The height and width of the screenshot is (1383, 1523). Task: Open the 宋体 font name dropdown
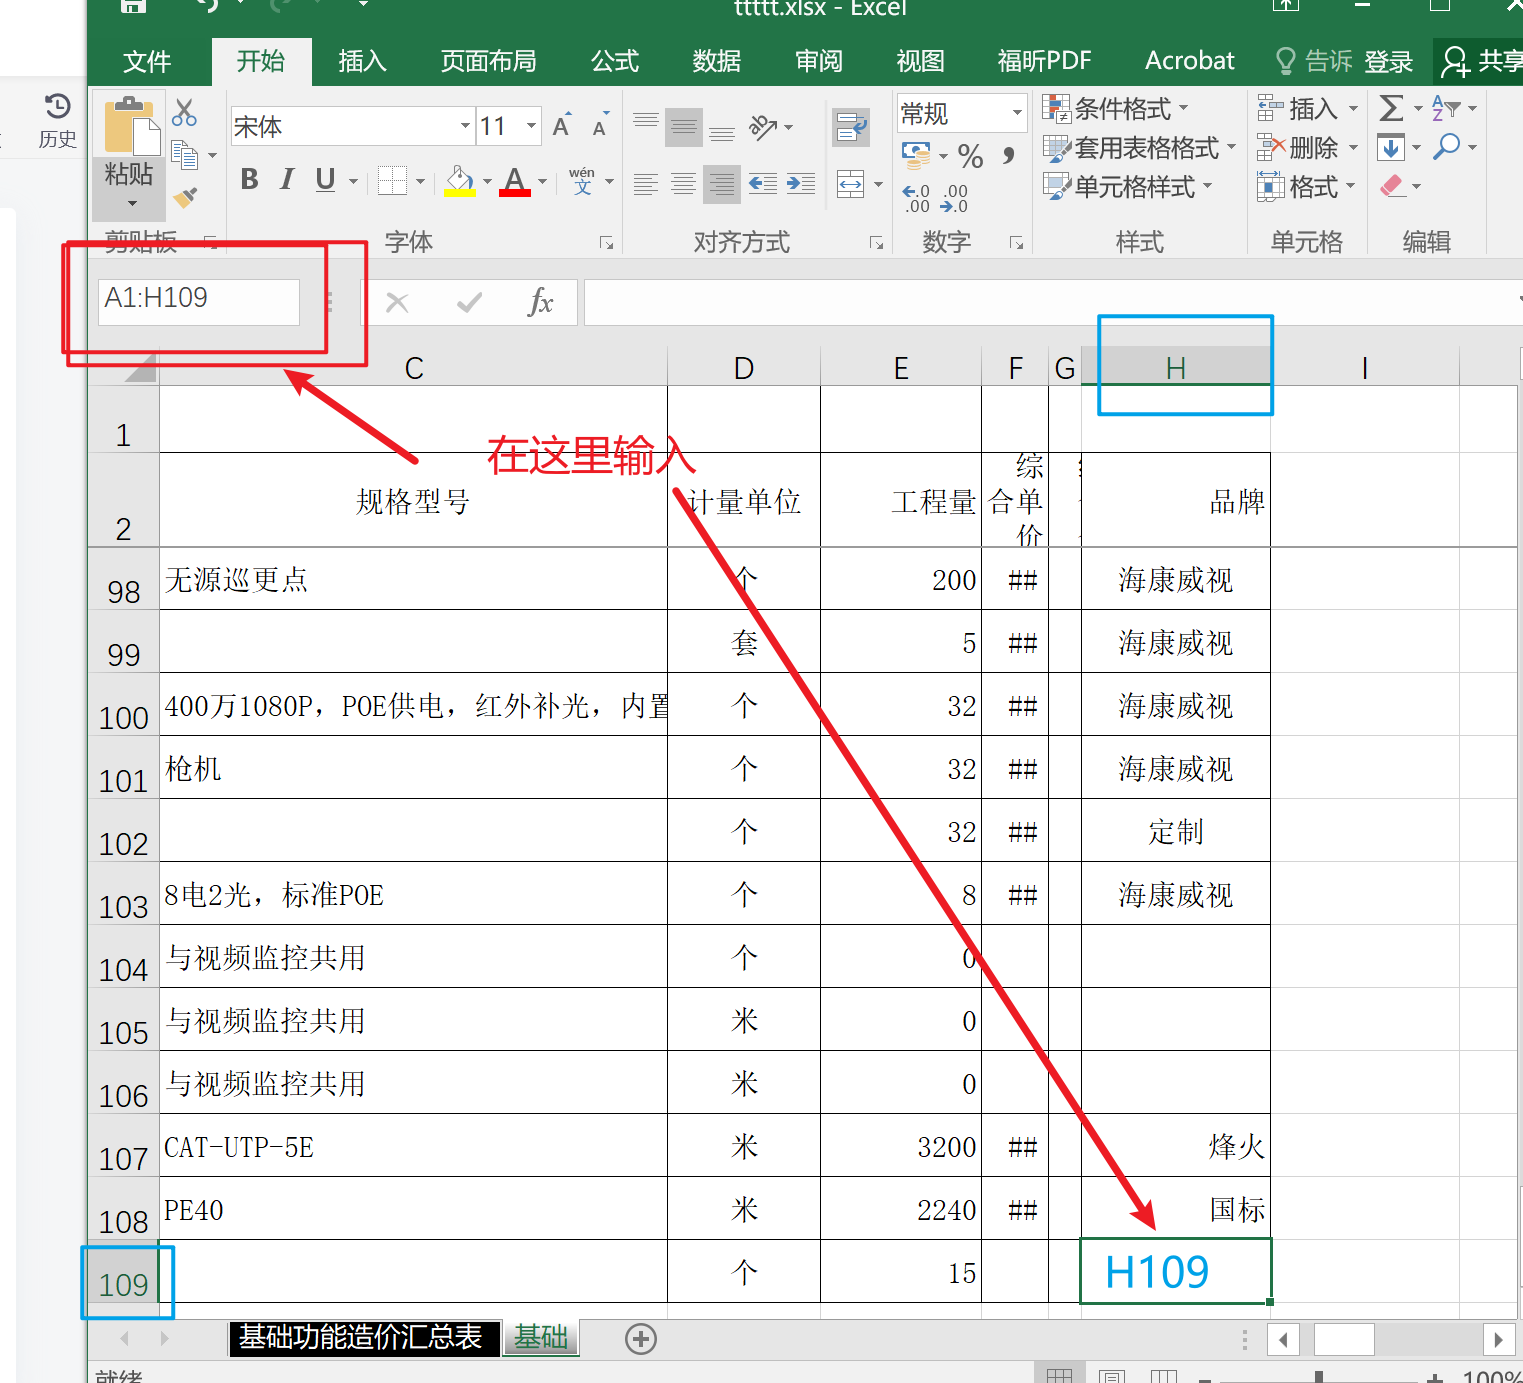point(465,126)
